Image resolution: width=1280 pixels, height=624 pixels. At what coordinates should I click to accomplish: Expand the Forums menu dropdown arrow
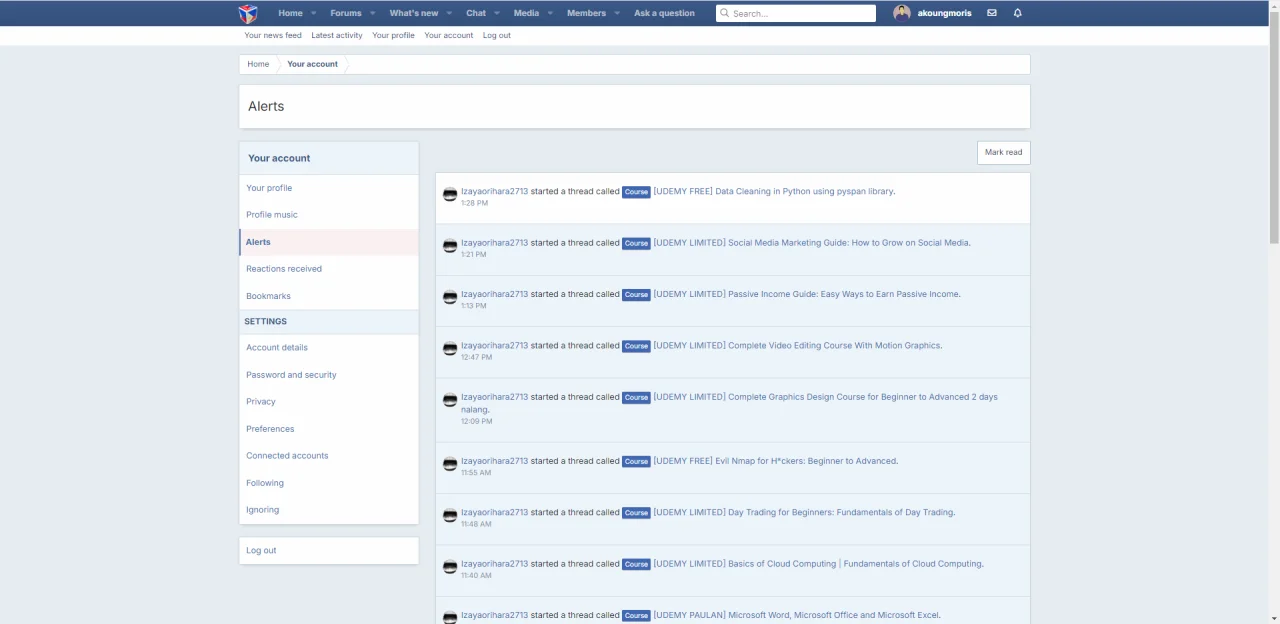[x=372, y=13]
